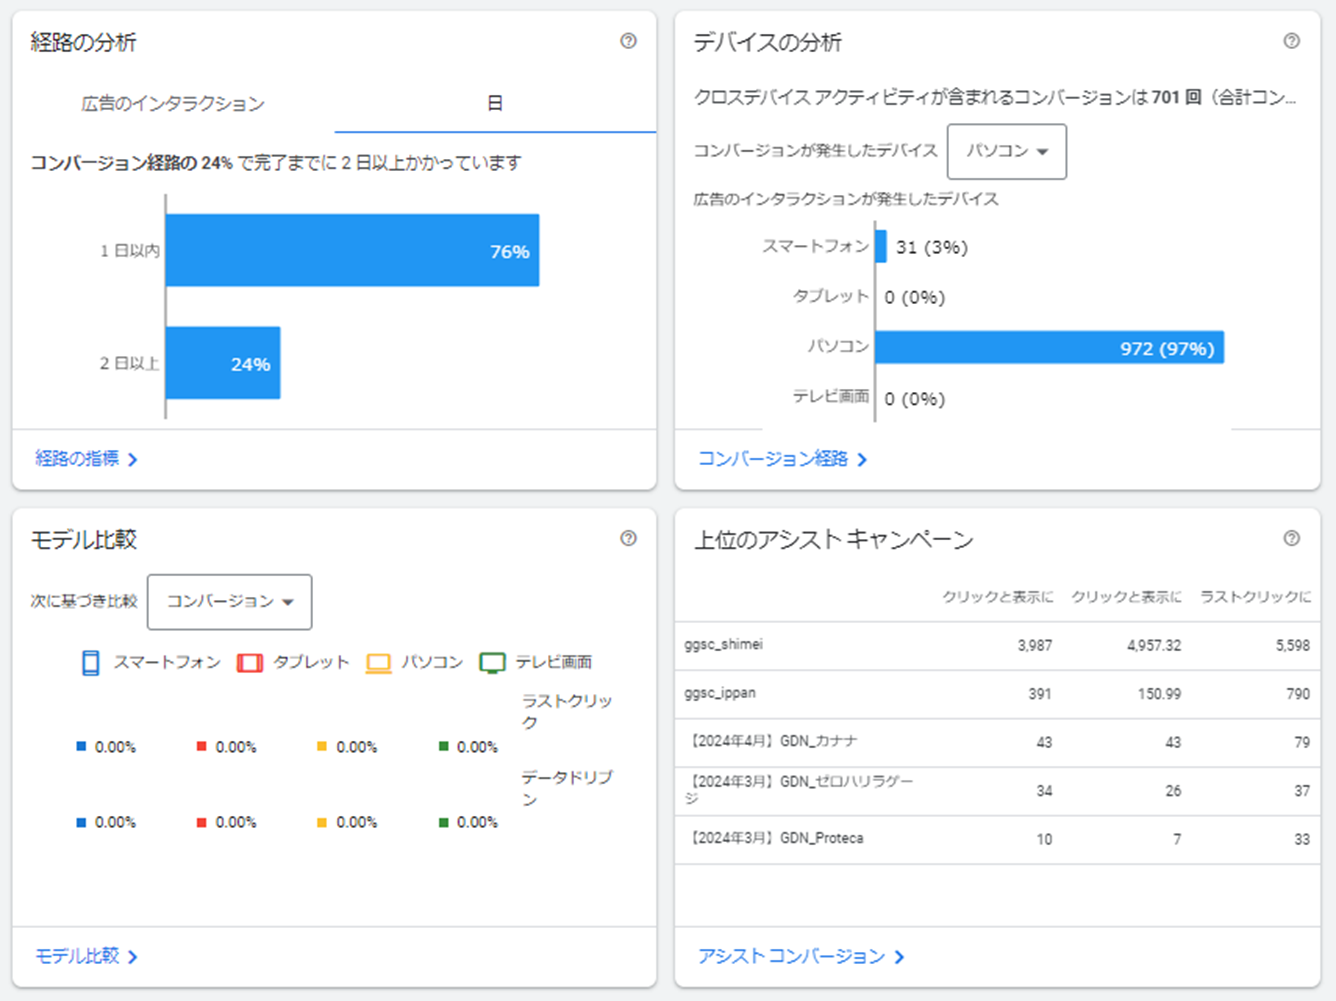1336x1001 pixels.
Task: Open help icon on モデル比較 card
Action: [x=628, y=538]
